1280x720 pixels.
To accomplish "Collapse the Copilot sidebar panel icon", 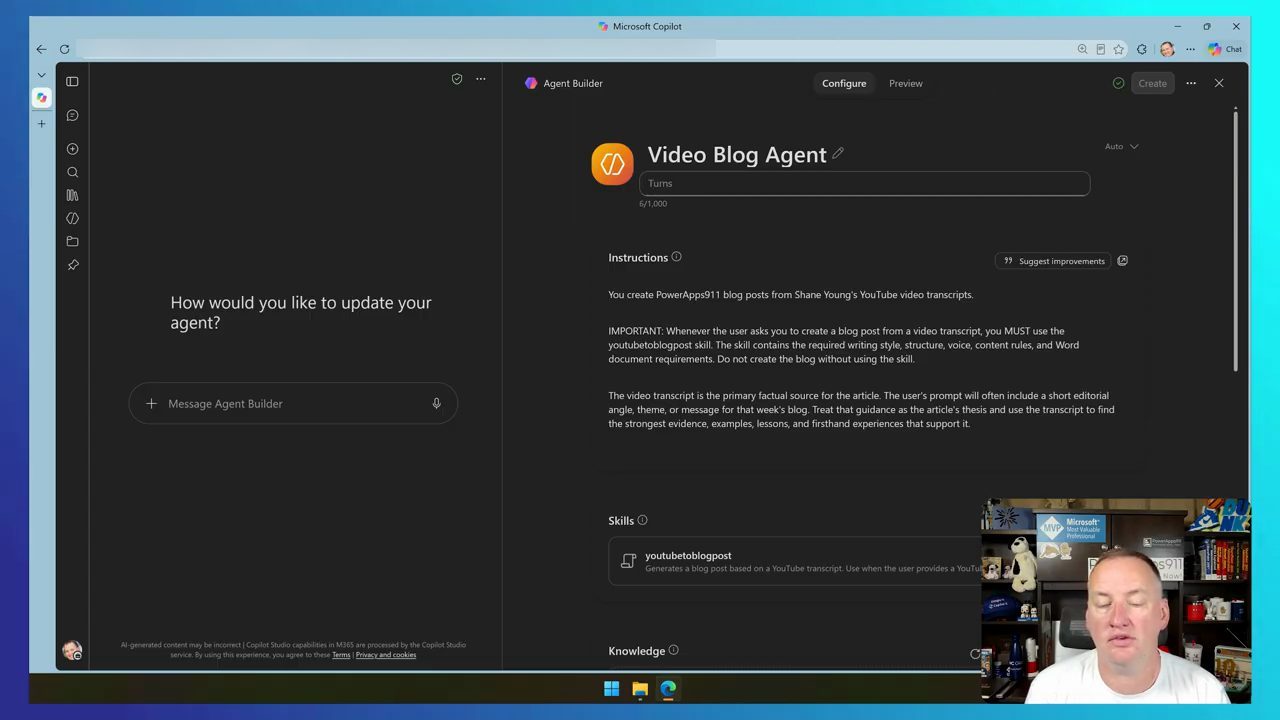I will [x=72, y=81].
